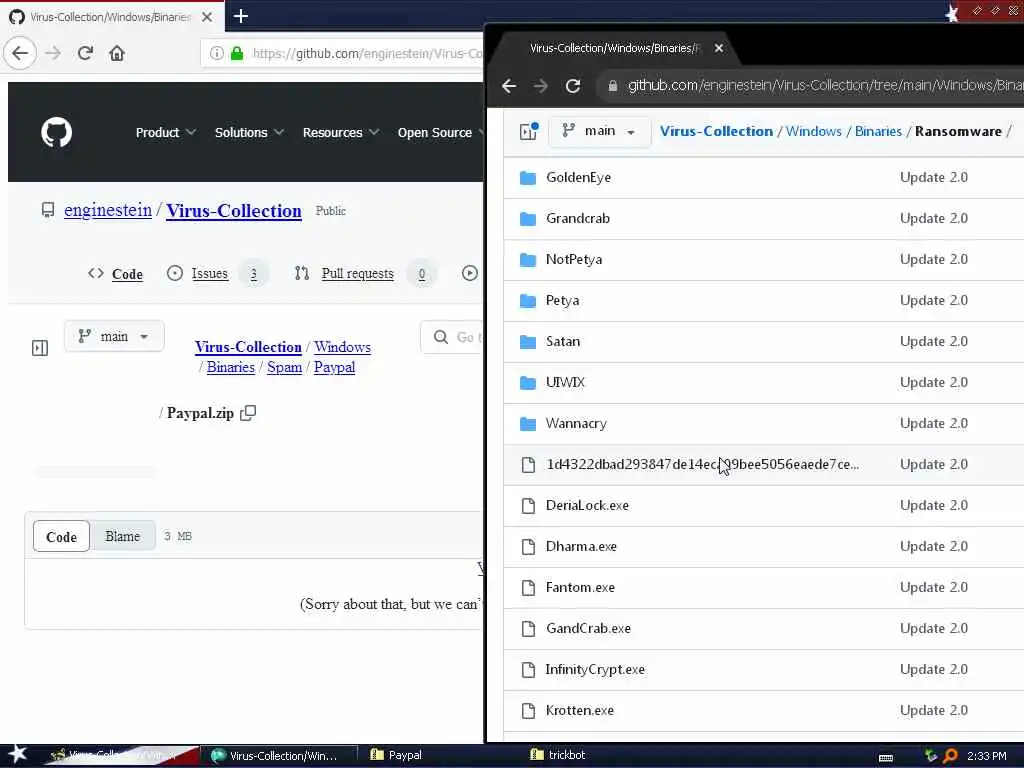
Task: Click the search icon in Go to file
Action: point(441,337)
